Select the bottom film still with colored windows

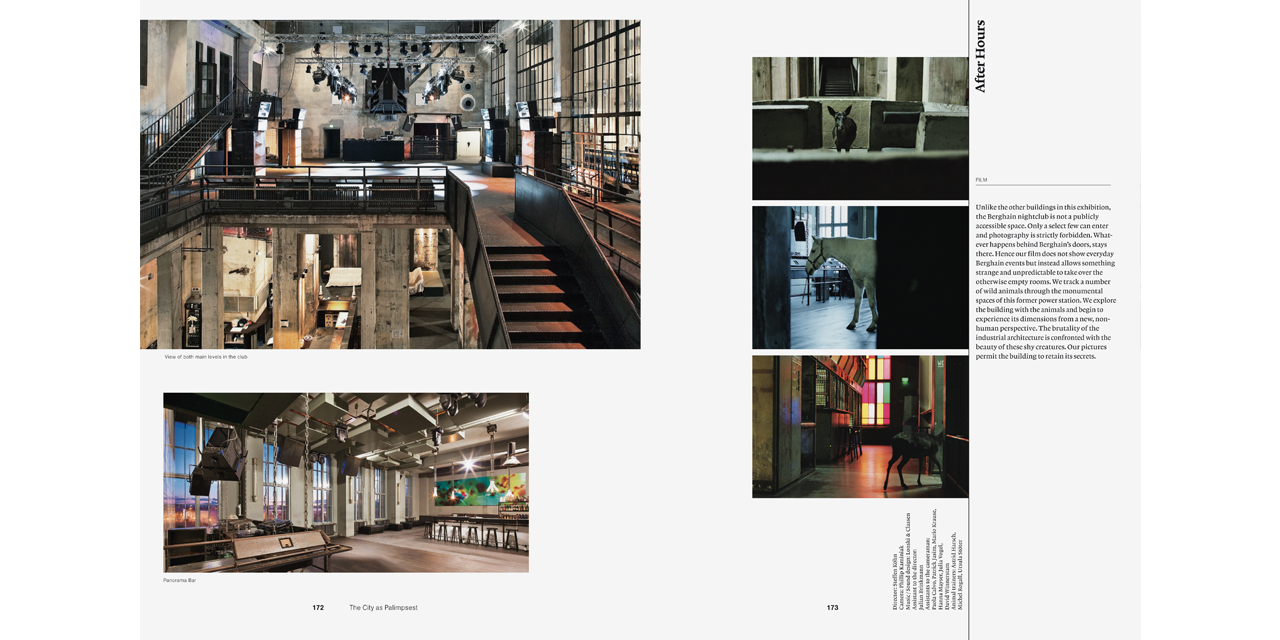point(860,426)
